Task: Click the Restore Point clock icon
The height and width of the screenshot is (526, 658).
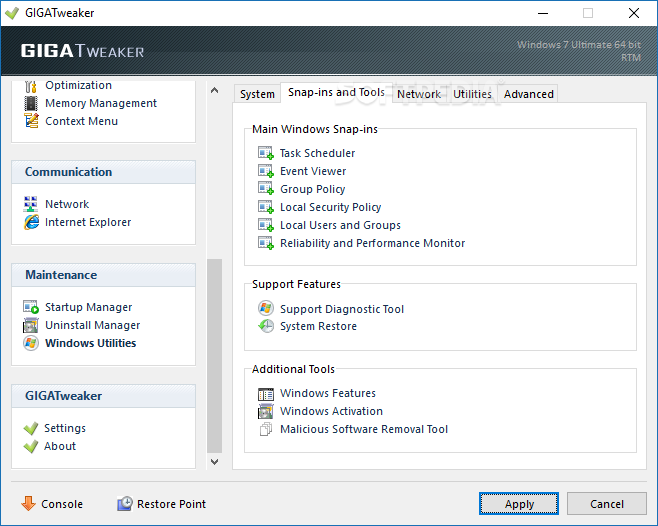Action: [125, 503]
